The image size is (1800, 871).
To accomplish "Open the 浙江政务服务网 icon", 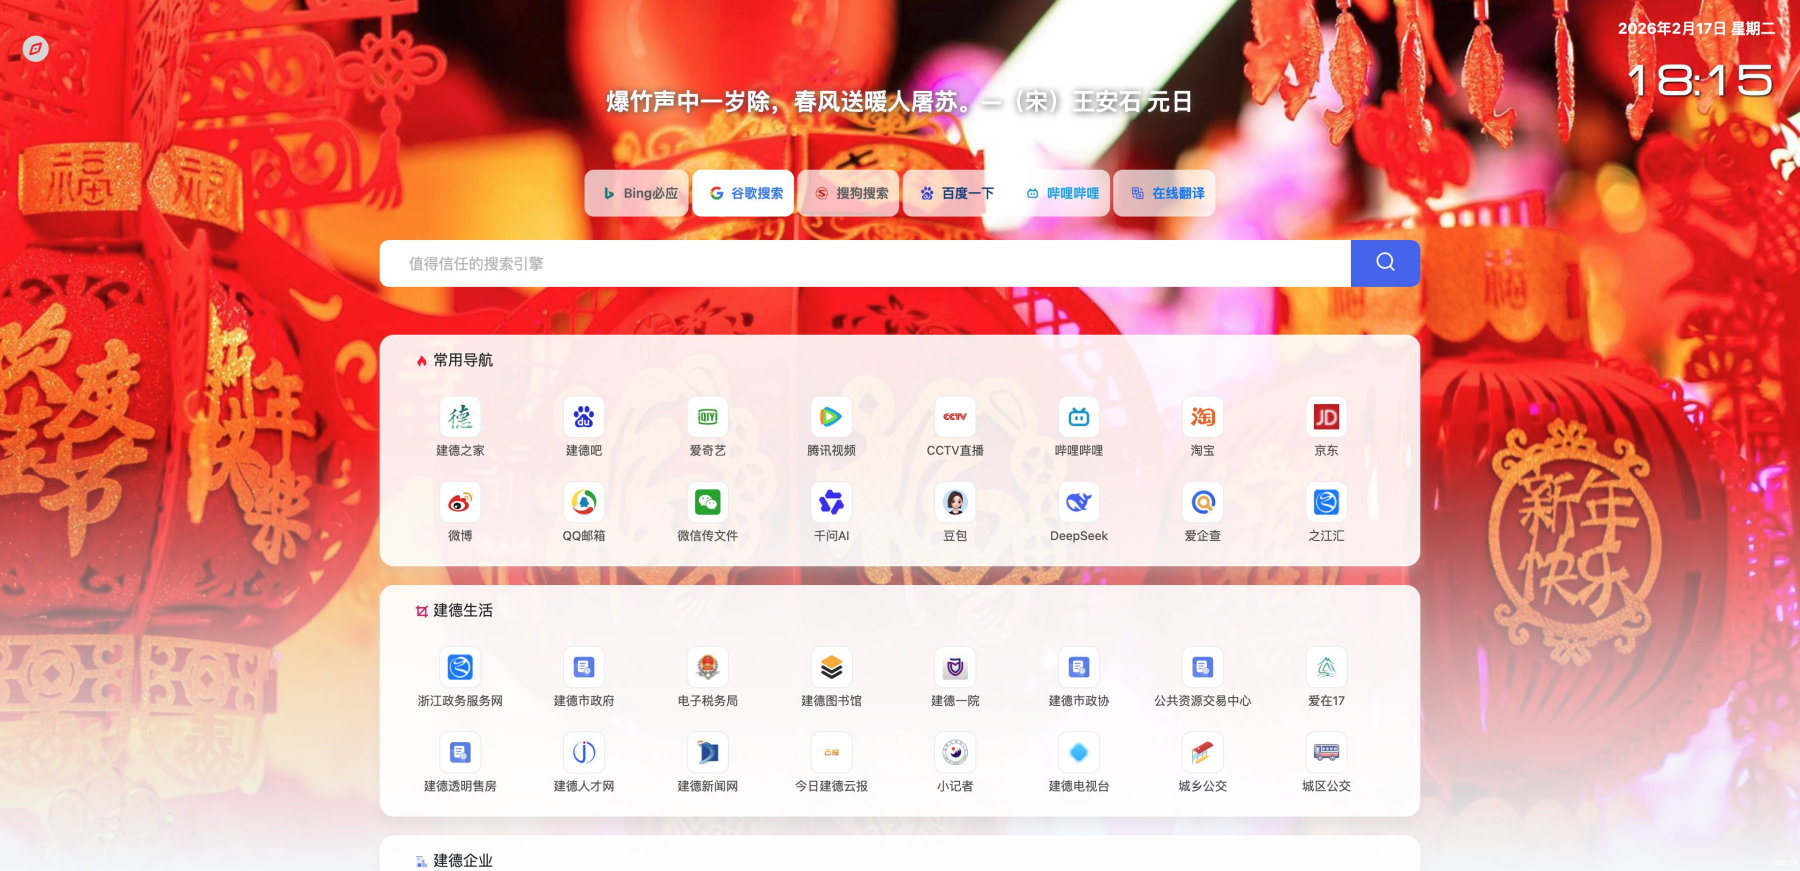I will [x=460, y=667].
